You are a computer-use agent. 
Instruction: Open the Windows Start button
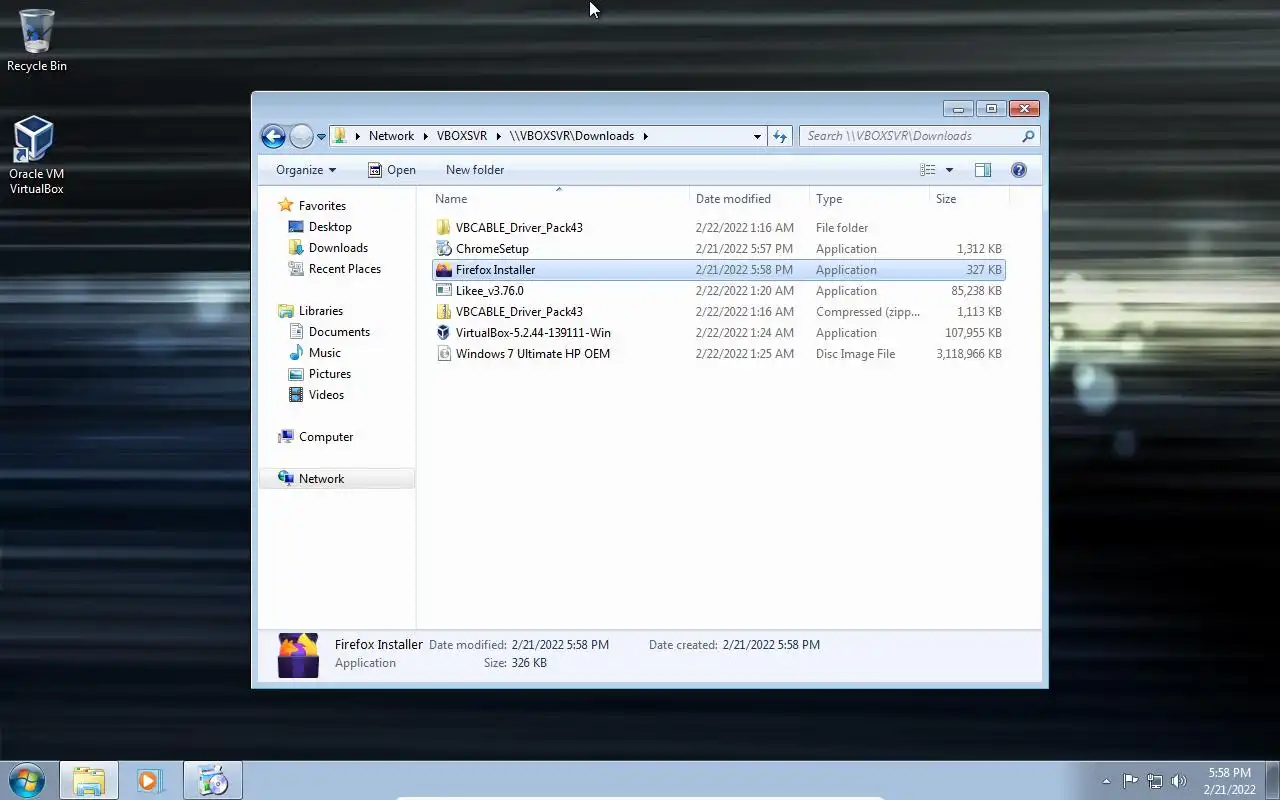pyautogui.click(x=26, y=780)
